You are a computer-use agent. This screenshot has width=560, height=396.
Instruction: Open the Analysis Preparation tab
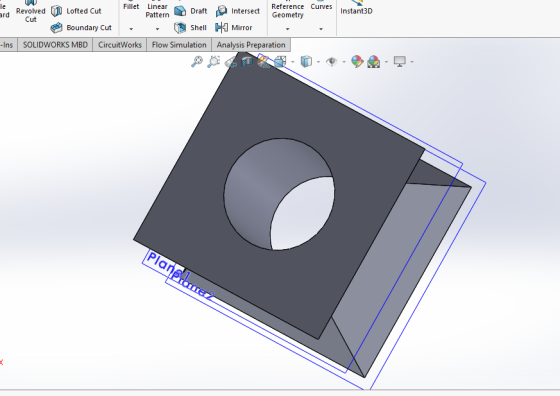pos(251,45)
